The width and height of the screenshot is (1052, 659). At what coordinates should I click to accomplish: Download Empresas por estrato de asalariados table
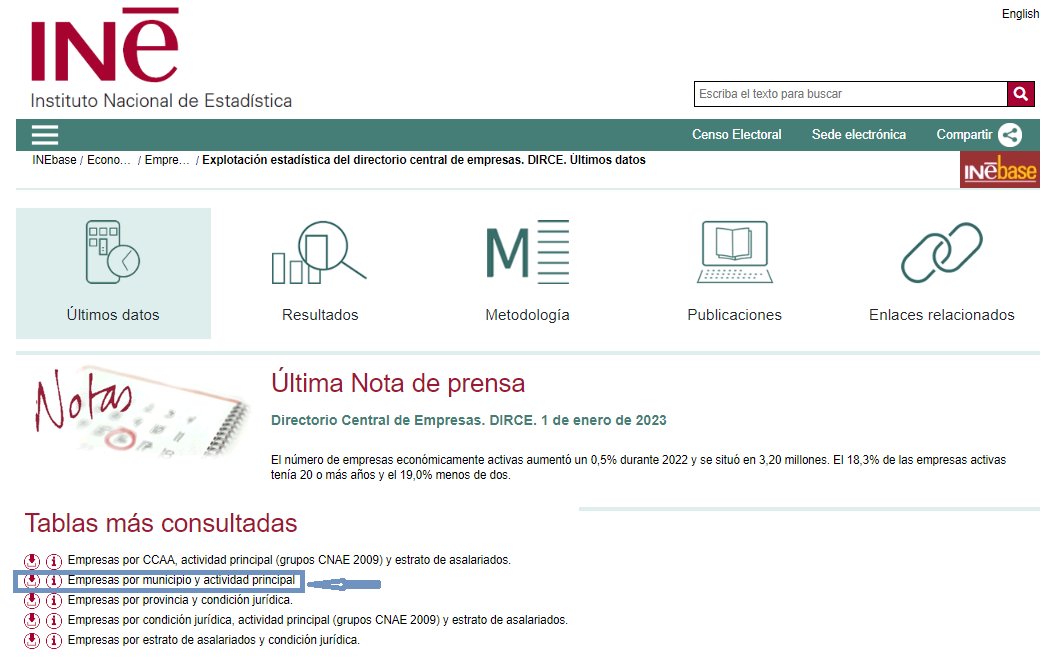pyautogui.click(x=32, y=641)
